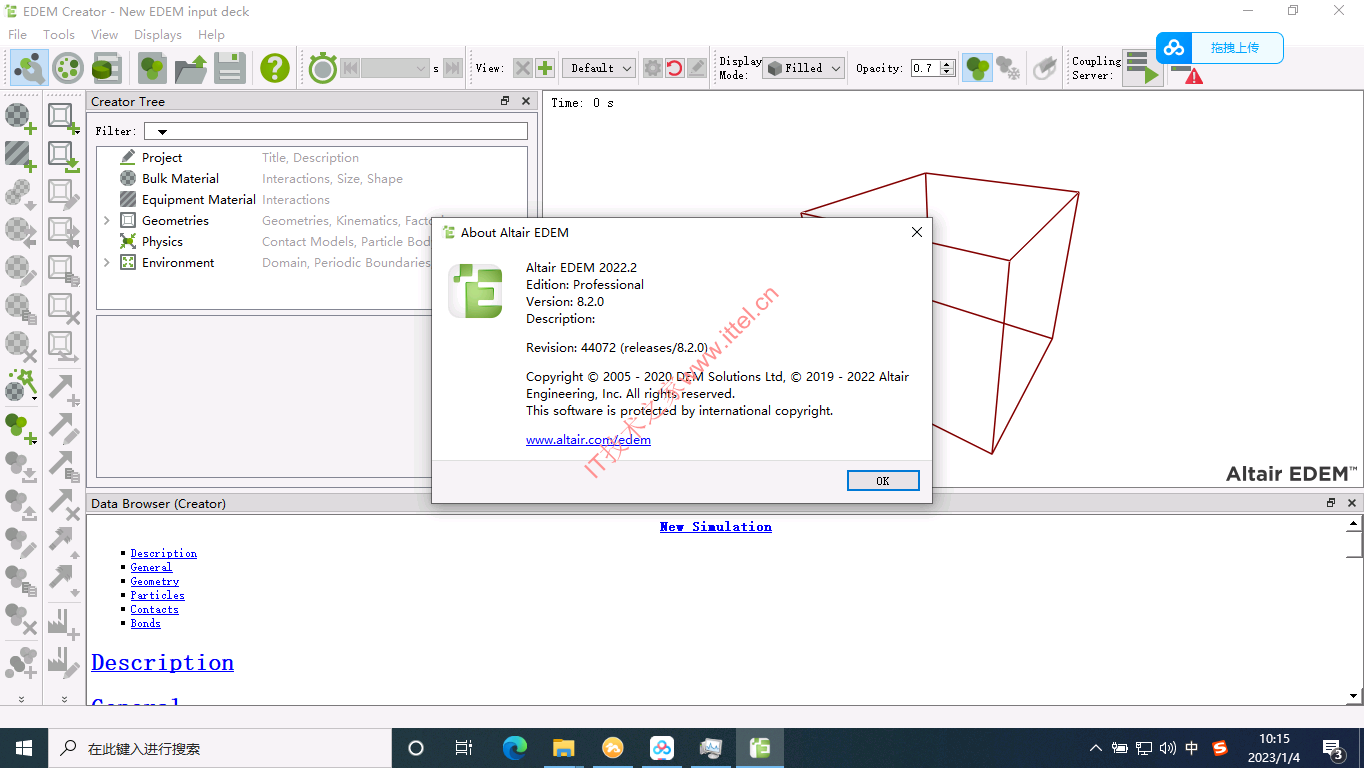Open the Displays menu

158,34
